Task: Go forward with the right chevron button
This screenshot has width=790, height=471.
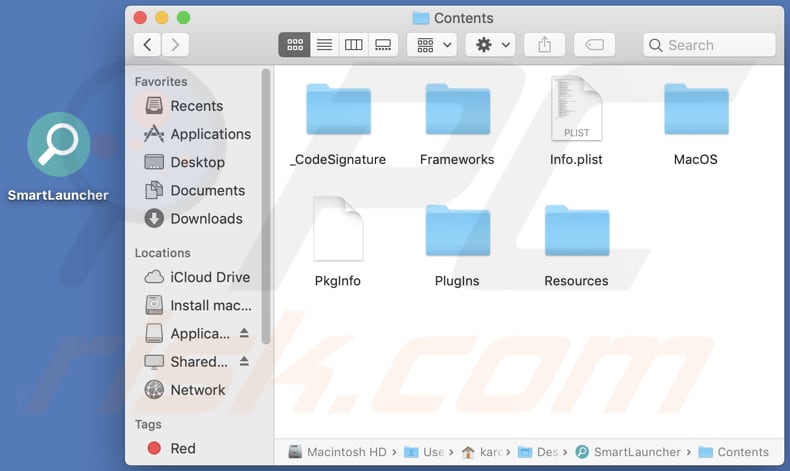Action: (x=175, y=45)
